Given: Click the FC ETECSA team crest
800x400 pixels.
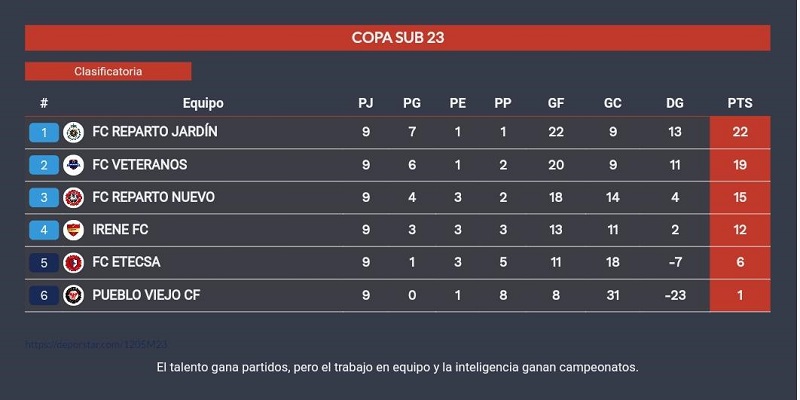Looking at the screenshot, I should click(x=73, y=263).
